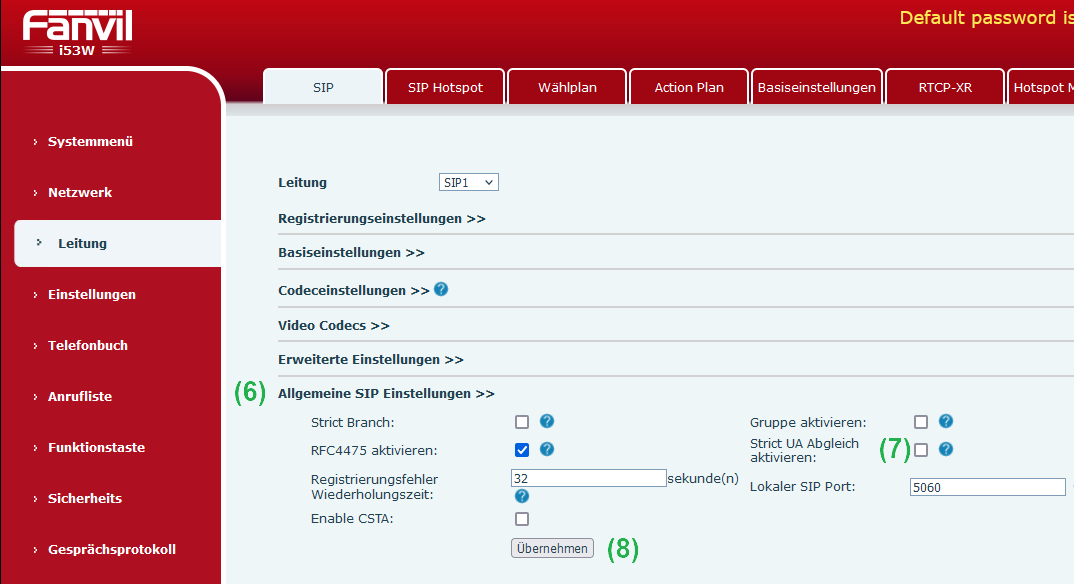The image size is (1074, 584).
Task: Click the help icon next to Codeceinstellungen
Action: tap(441, 290)
